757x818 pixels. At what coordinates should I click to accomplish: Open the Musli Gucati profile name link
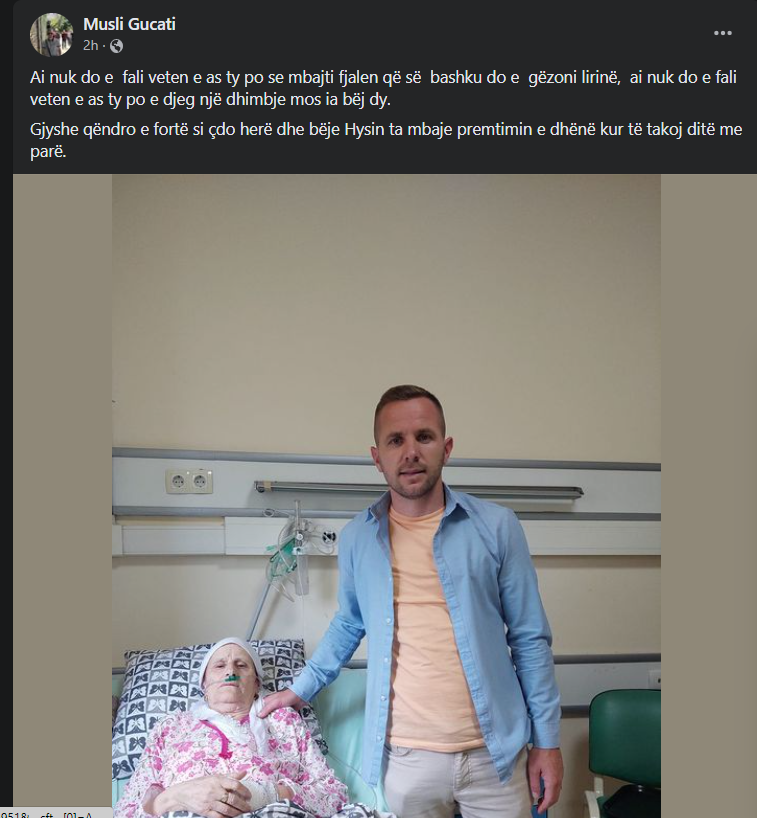pyautogui.click(x=129, y=24)
